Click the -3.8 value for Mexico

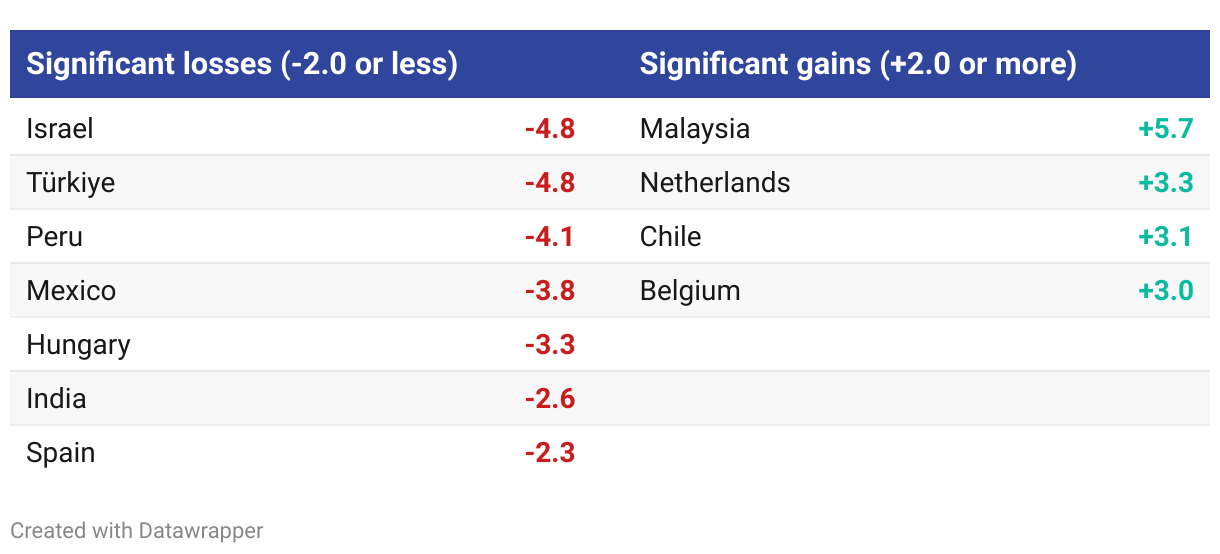point(550,290)
